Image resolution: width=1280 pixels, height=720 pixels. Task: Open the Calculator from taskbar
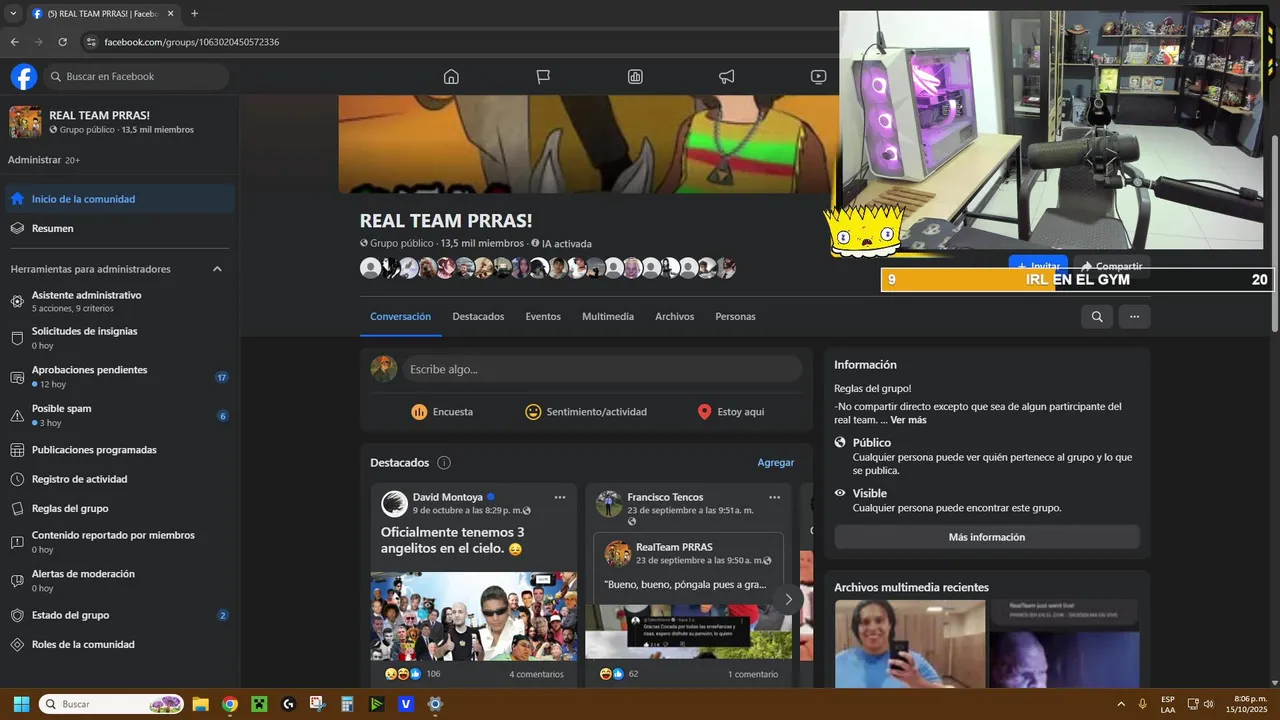click(x=347, y=704)
